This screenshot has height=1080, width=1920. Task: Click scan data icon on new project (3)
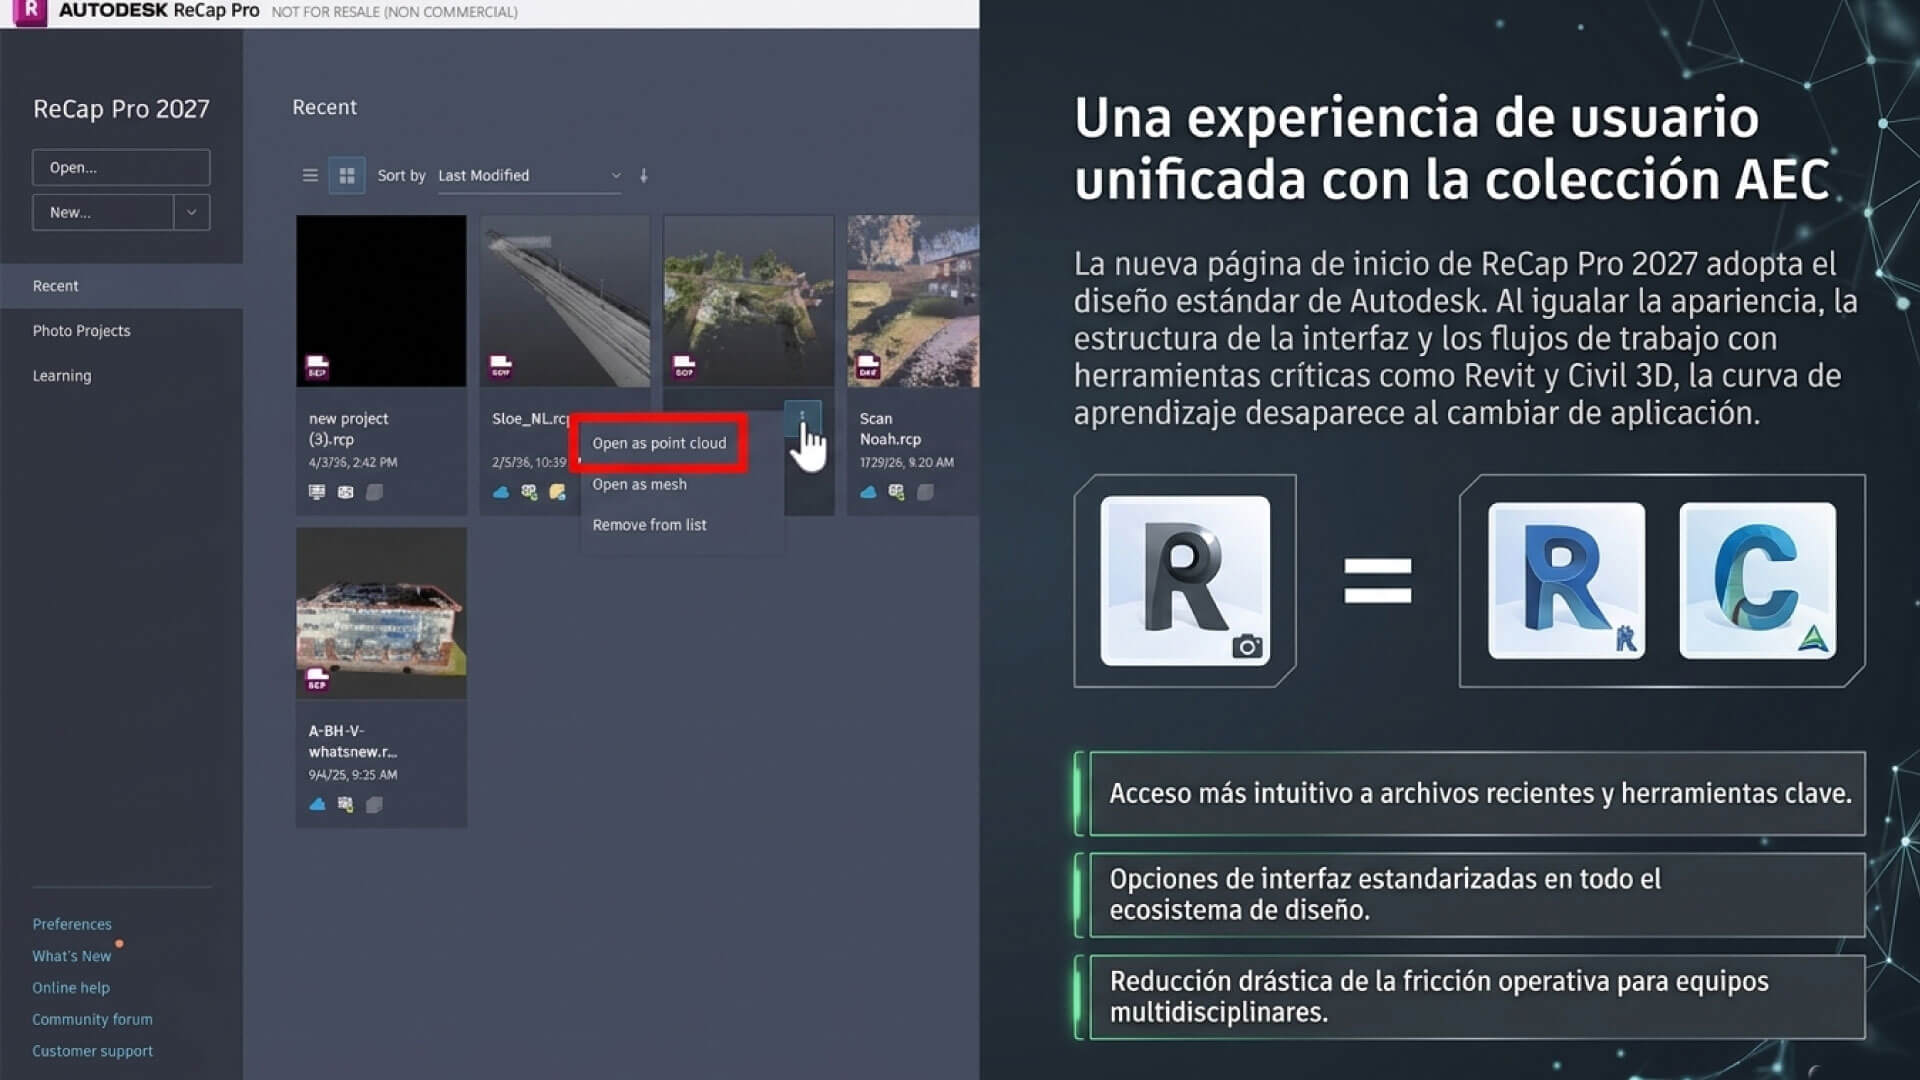click(x=345, y=492)
